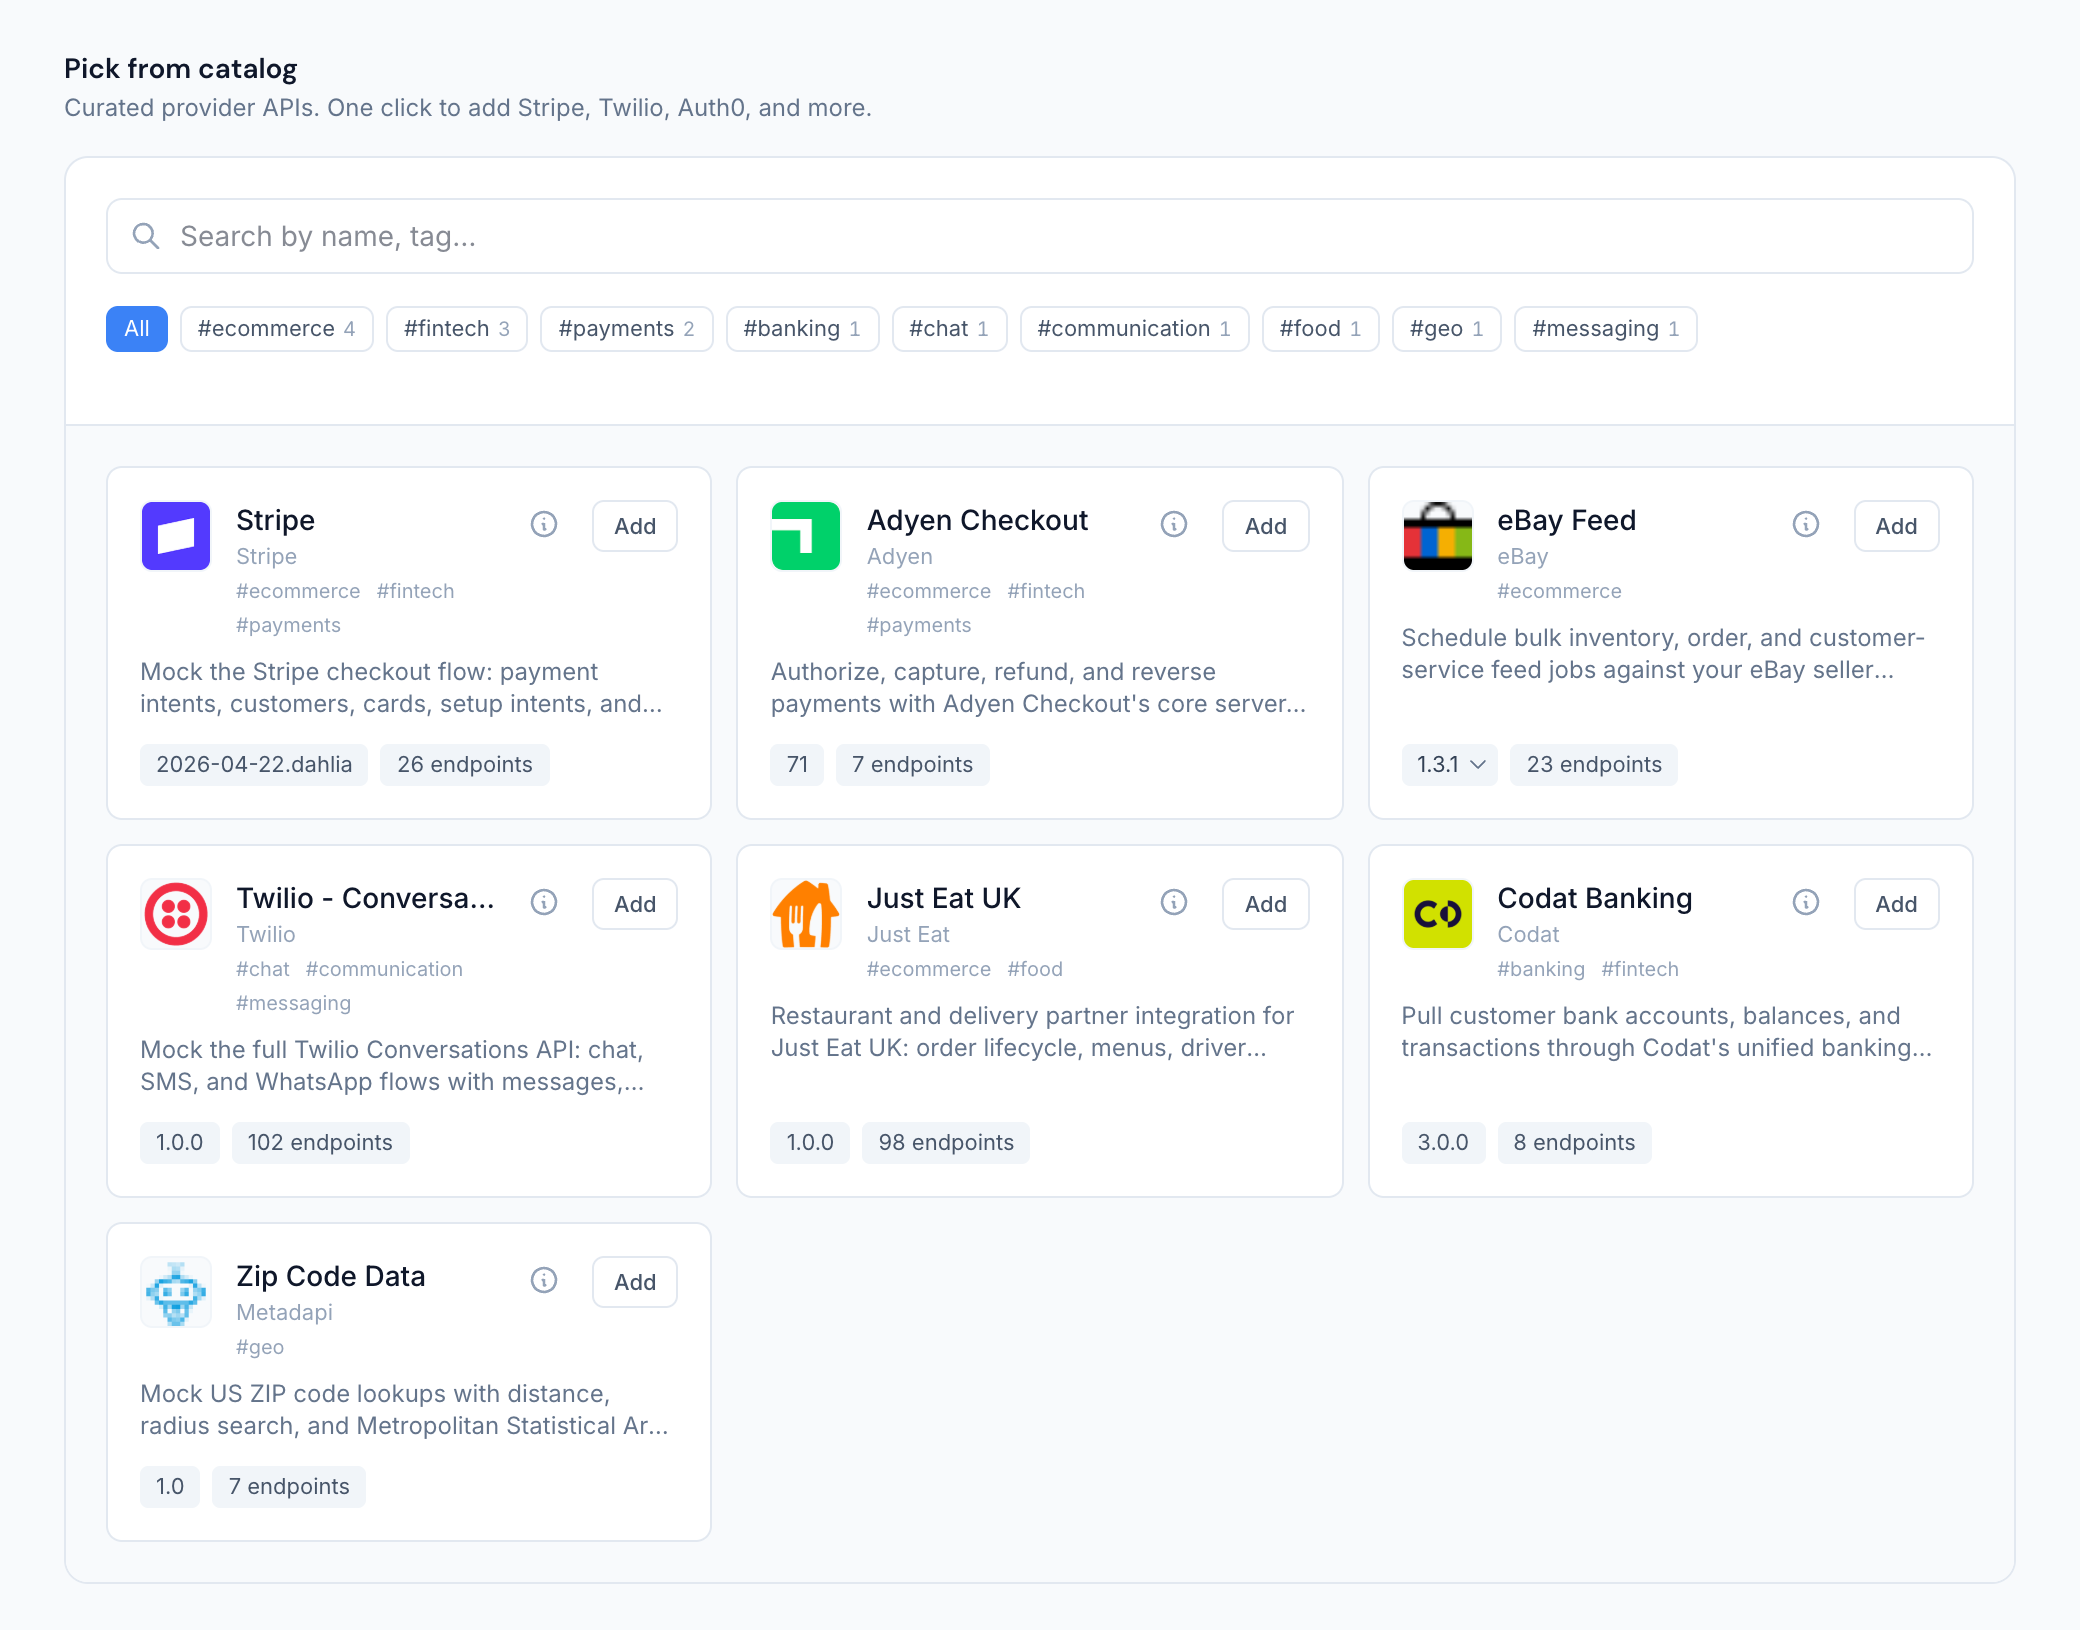Viewport: 2080px width, 1630px height.
Task: Click version 71 badge on Adyen Checkout
Action: [797, 765]
